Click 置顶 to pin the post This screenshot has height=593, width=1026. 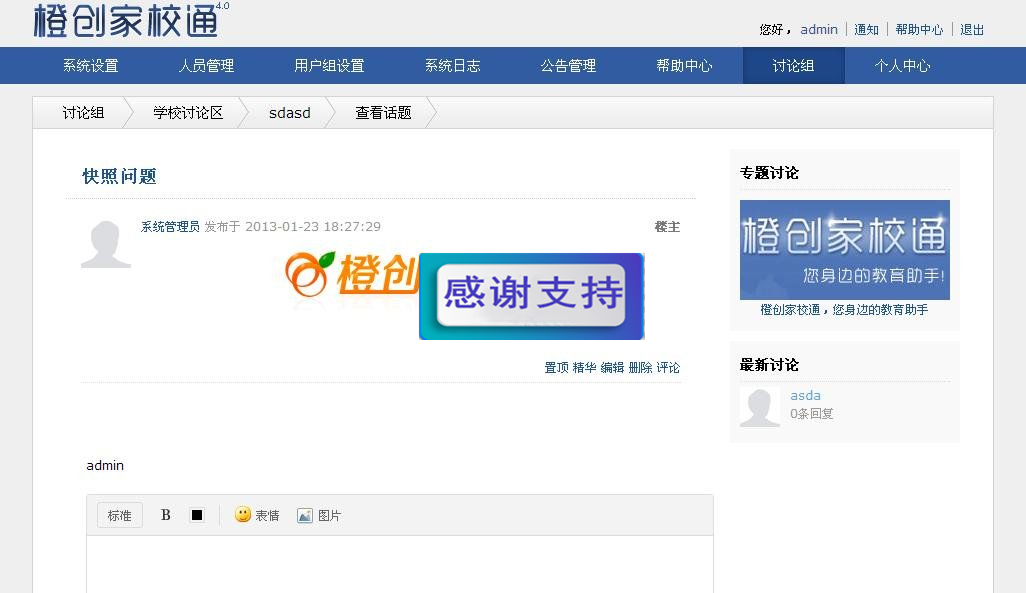[556, 368]
